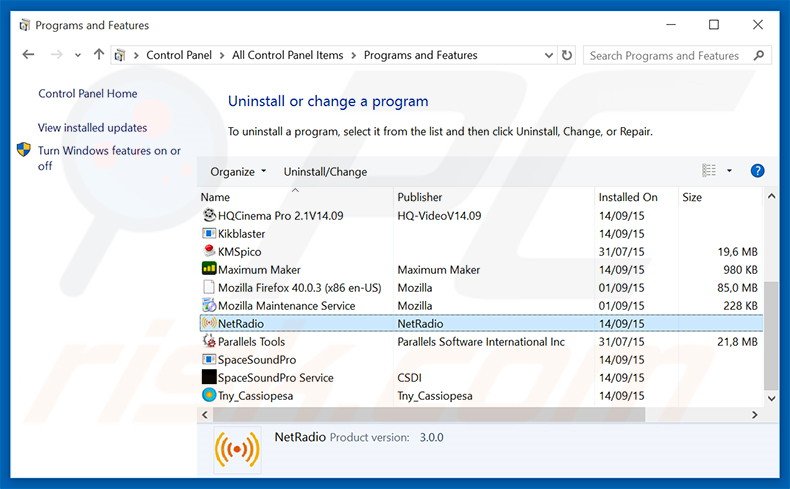
Task: Click the change view icon
Action: point(709,171)
